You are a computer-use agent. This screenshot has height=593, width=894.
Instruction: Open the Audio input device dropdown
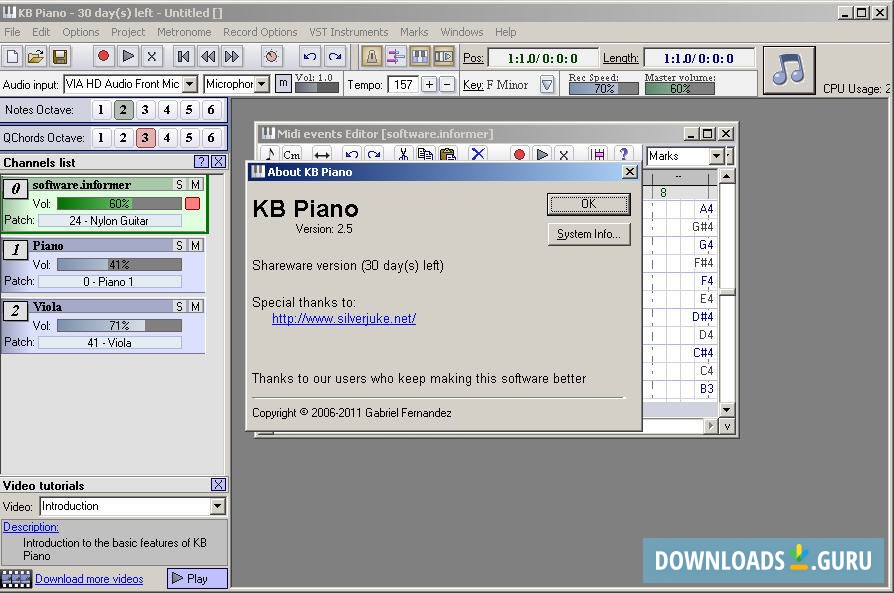click(190, 84)
